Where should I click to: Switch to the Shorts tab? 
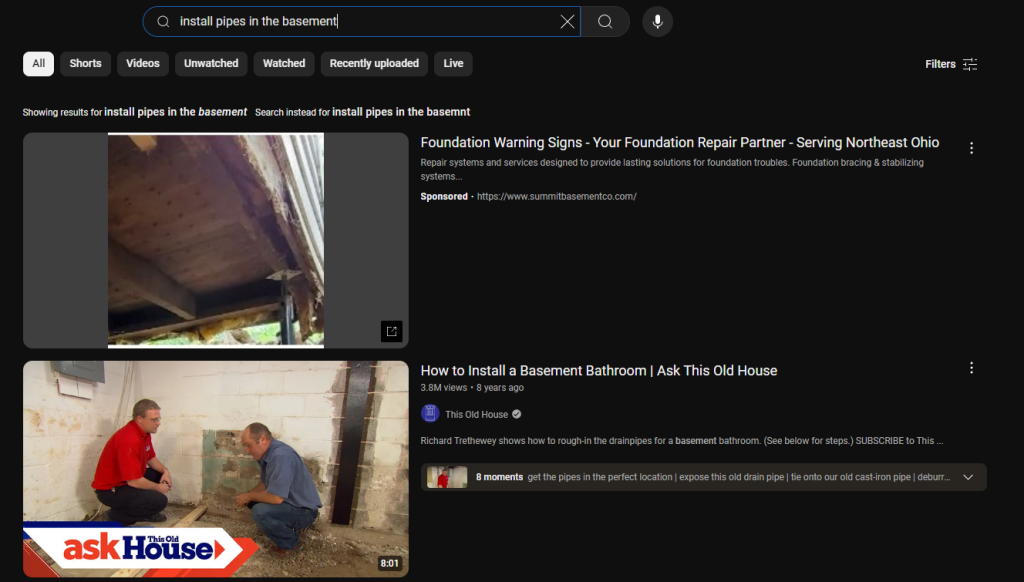click(x=85, y=63)
